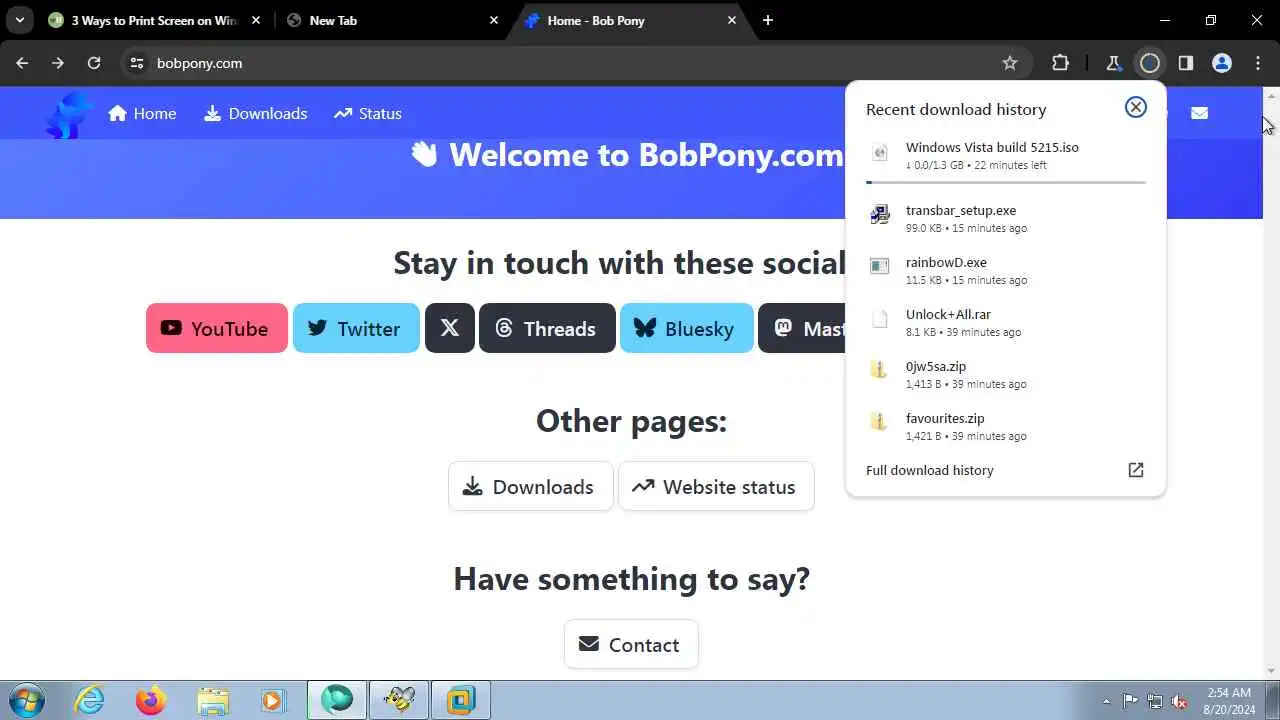Image resolution: width=1280 pixels, height=720 pixels.
Task: Click the Bob Pony site logo
Action: pos(69,113)
